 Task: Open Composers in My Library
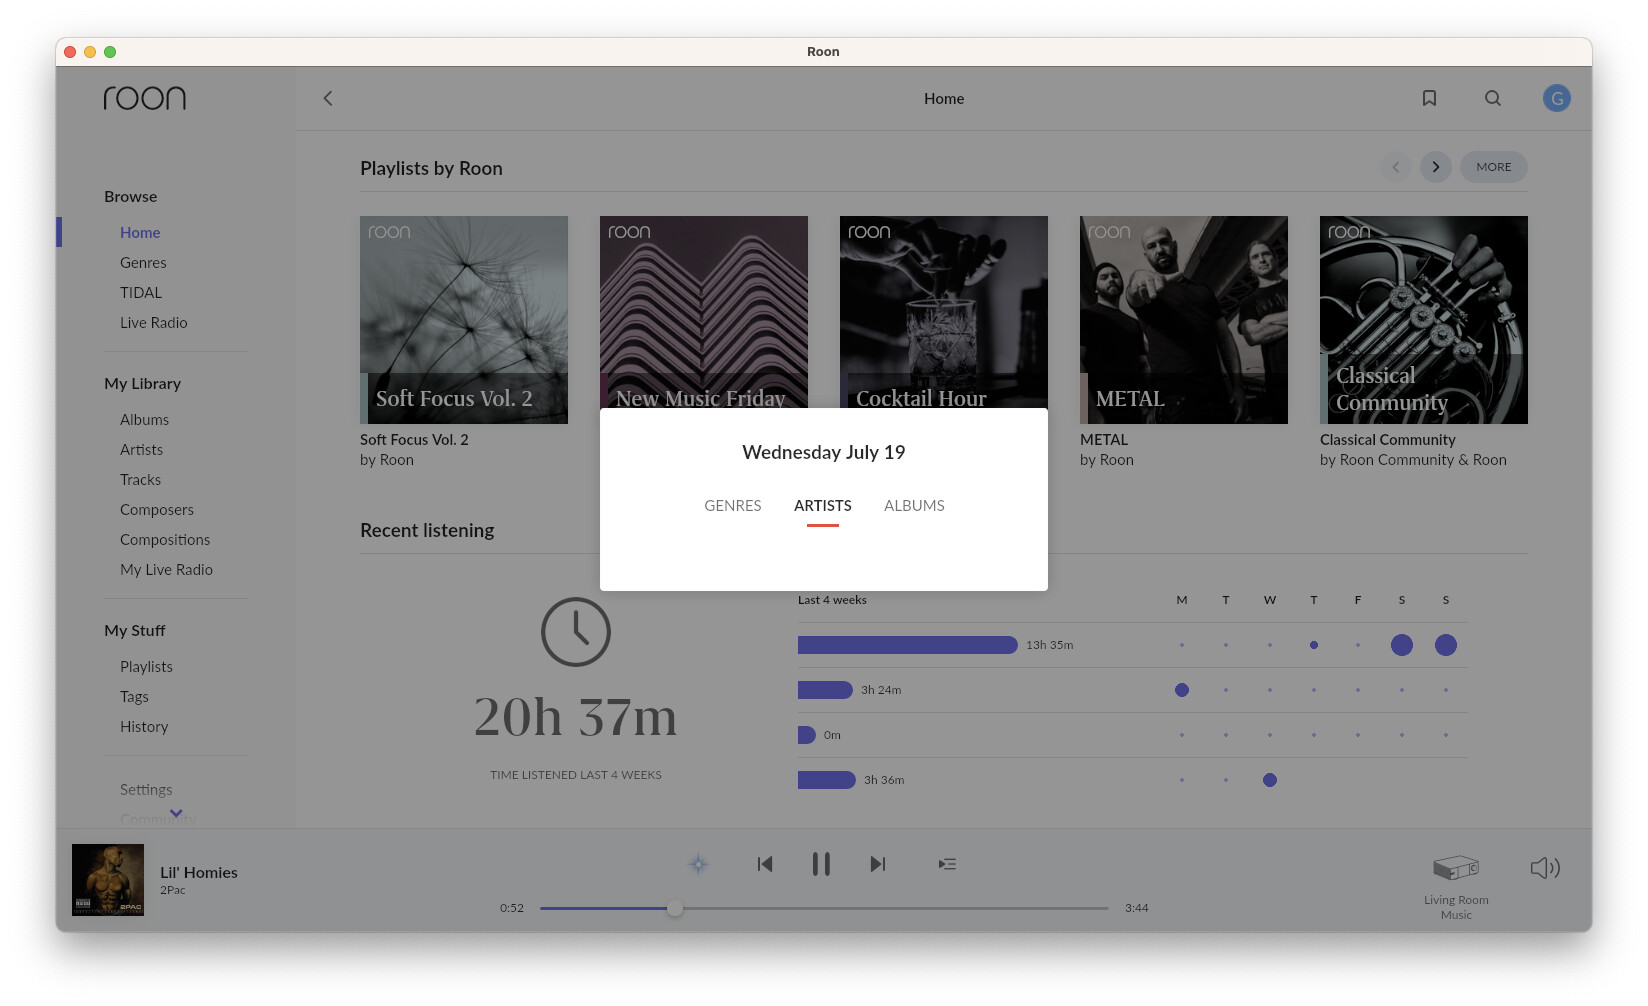(157, 509)
